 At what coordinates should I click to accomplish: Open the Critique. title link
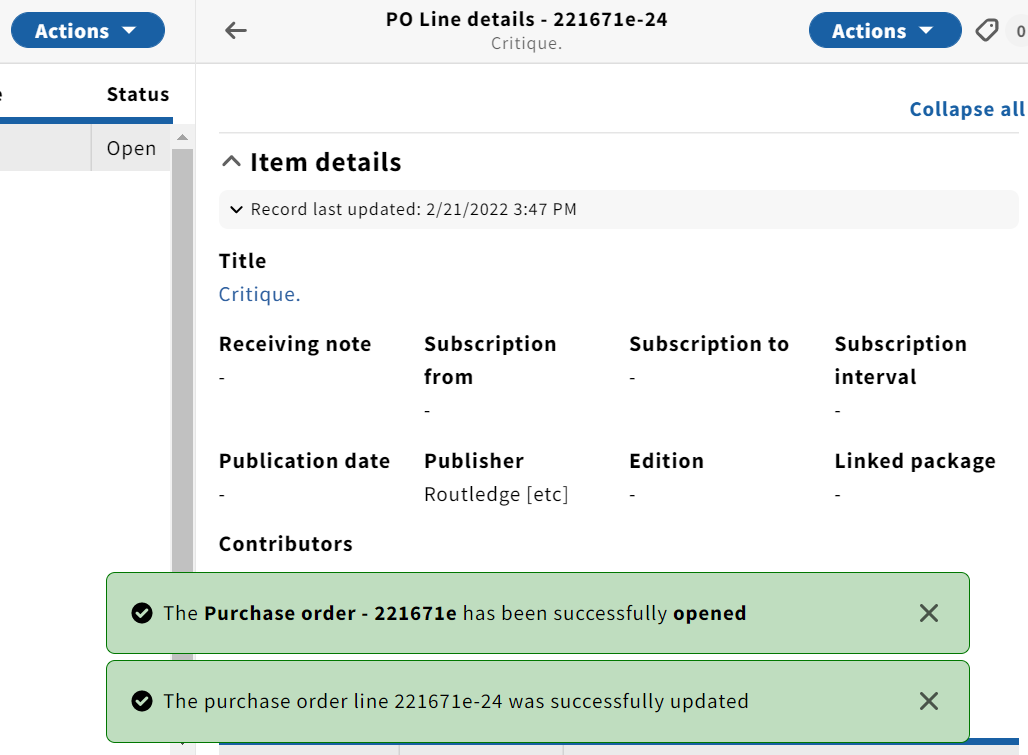[x=260, y=294]
